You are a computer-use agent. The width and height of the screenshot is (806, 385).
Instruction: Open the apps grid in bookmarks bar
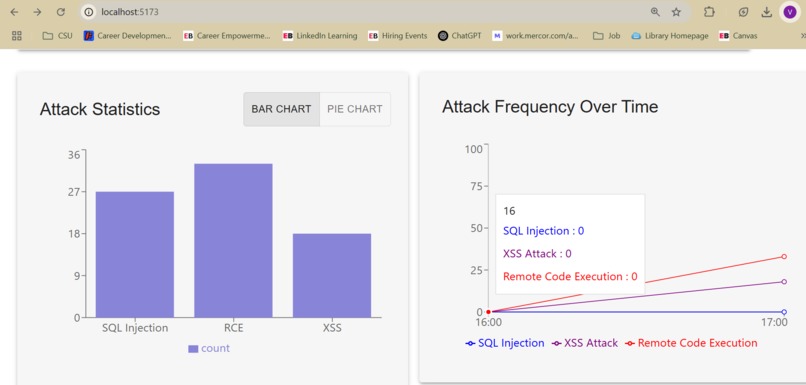(x=16, y=35)
